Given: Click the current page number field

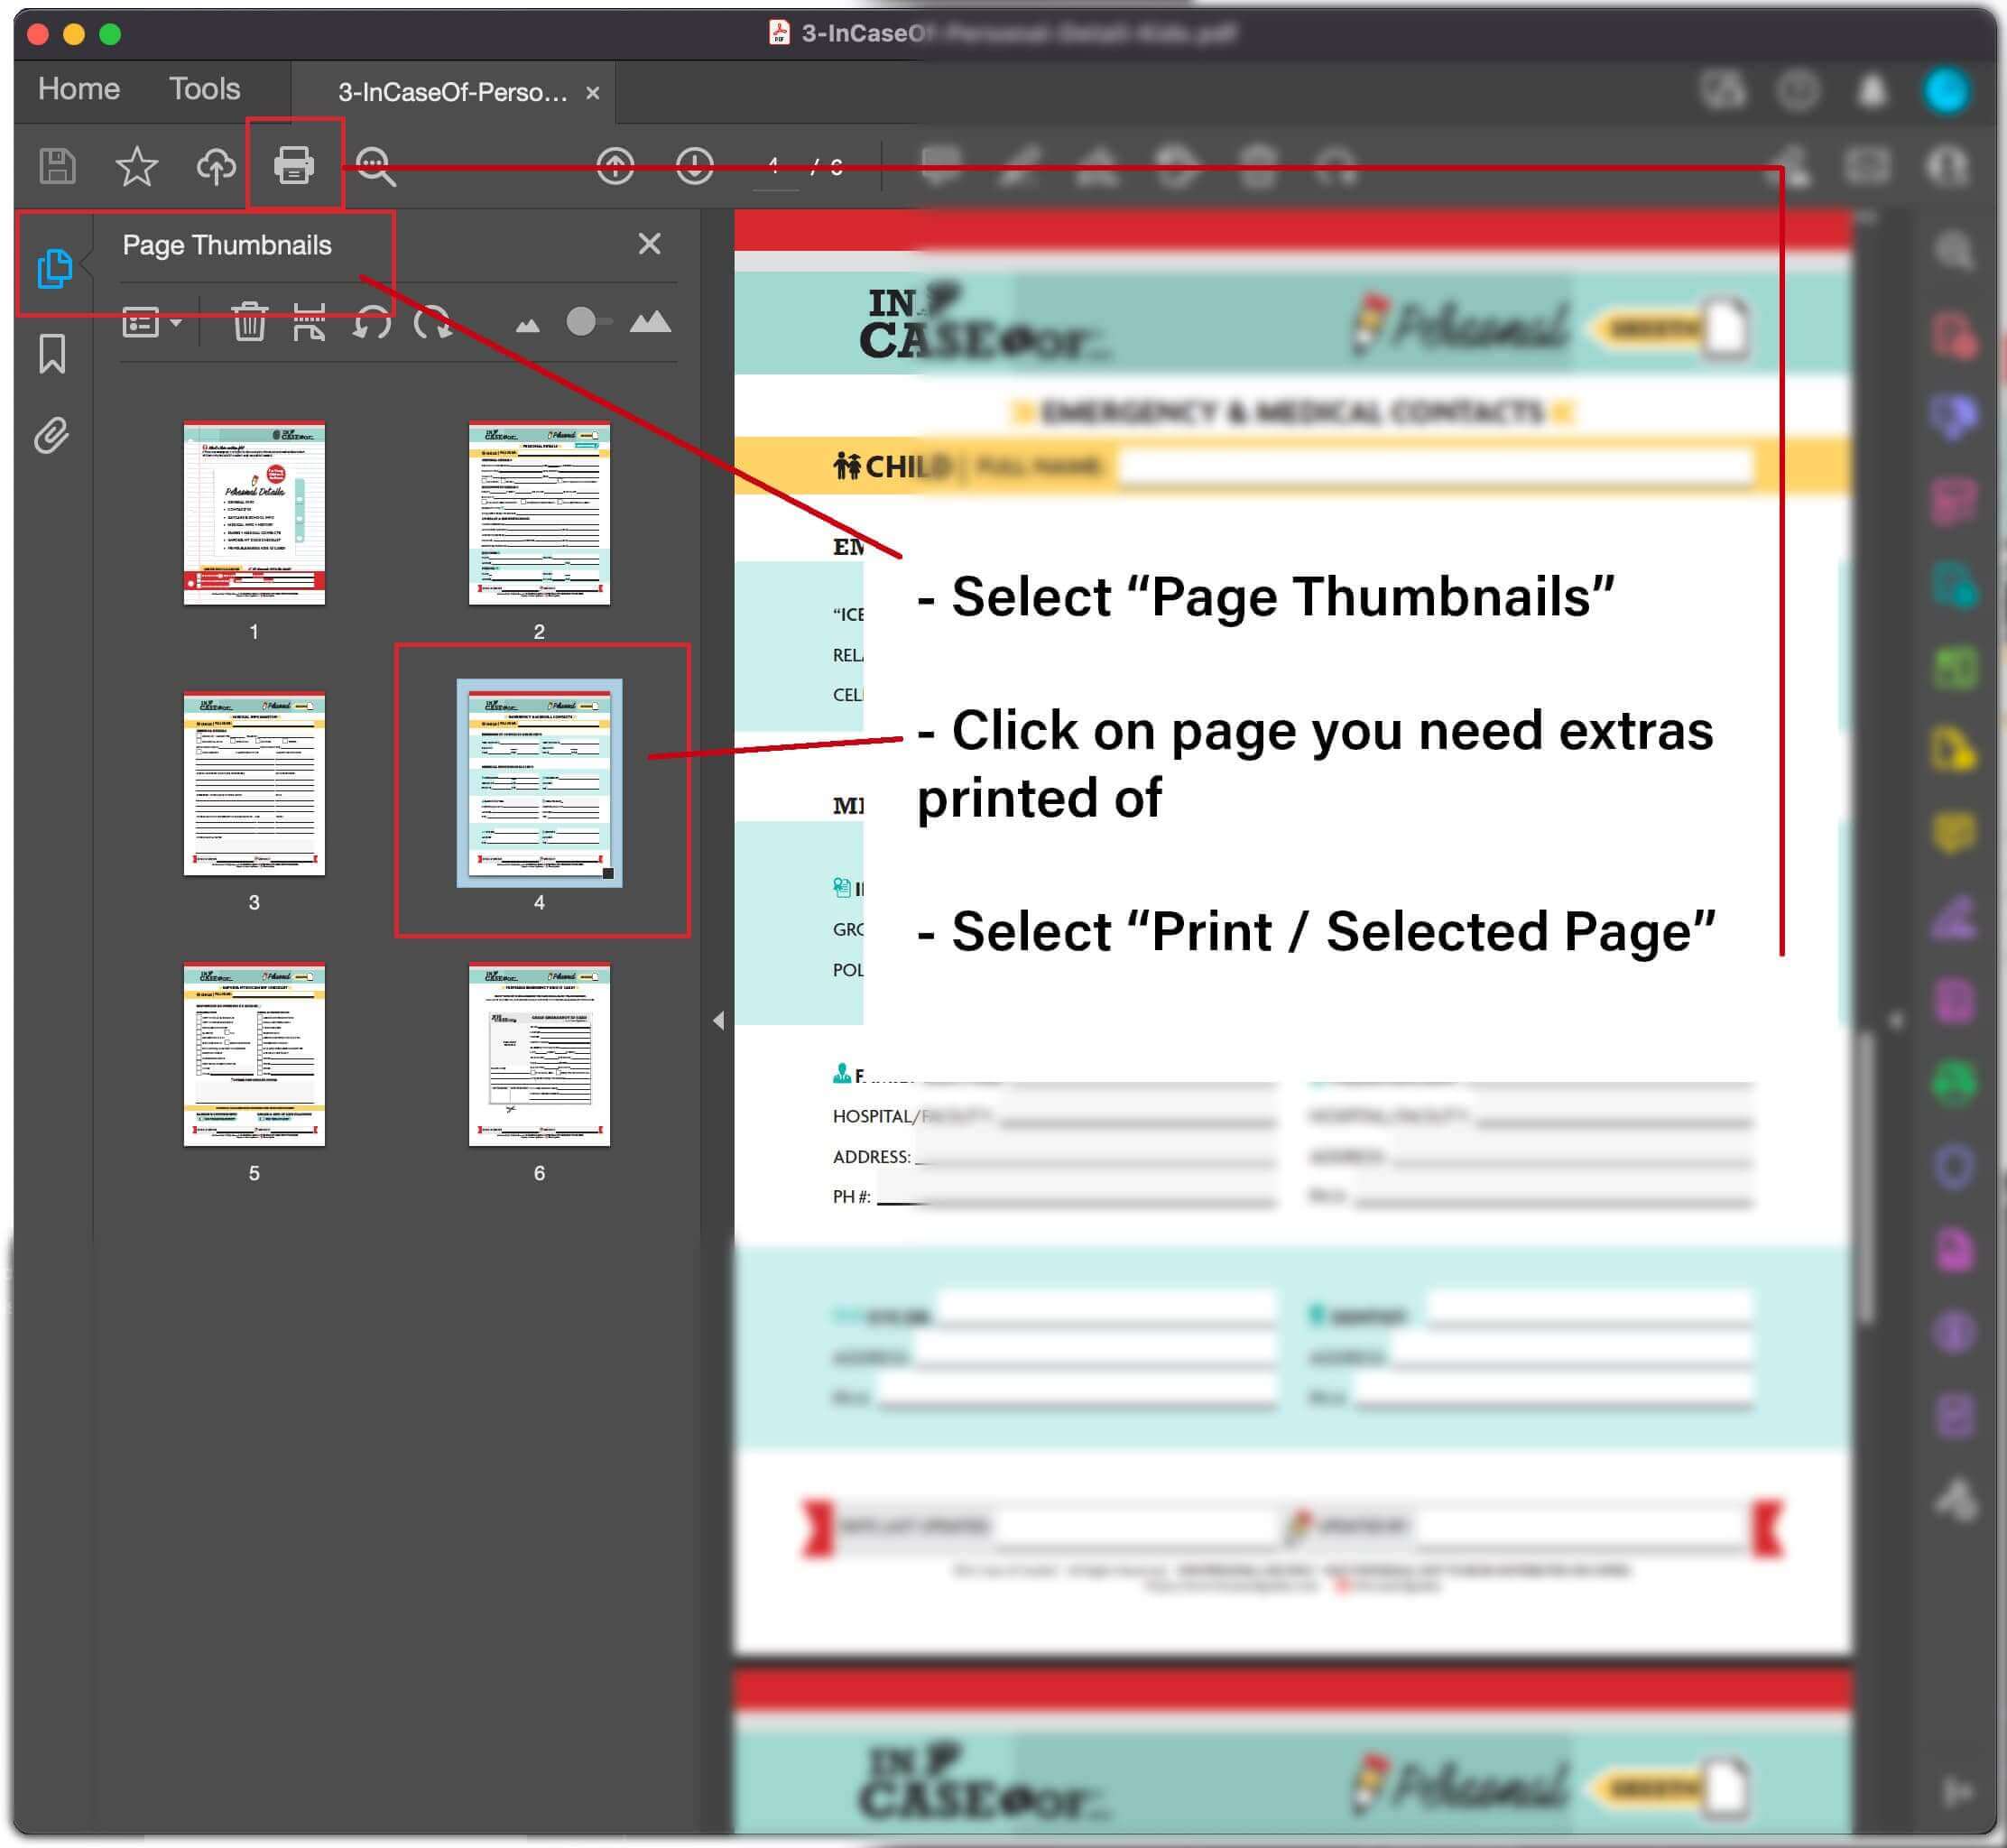Looking at the screenshot, I should [x=774, y=166].
